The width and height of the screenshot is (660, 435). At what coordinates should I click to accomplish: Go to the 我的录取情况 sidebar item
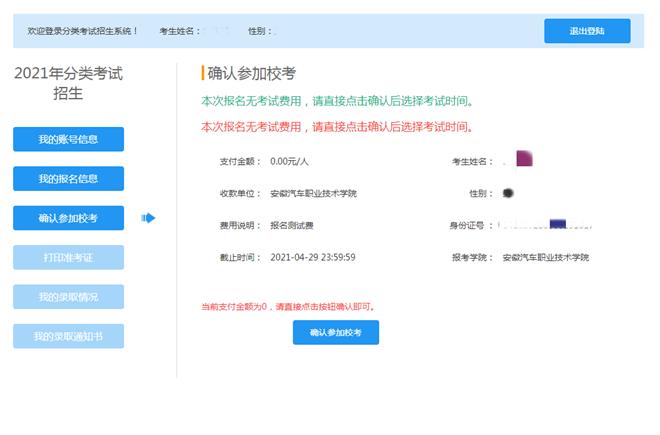pos(68,297)
